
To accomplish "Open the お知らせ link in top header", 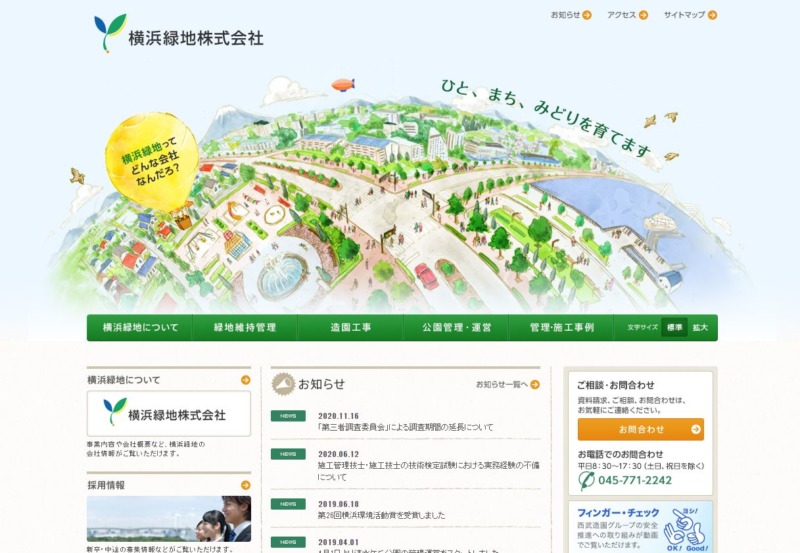I will 571,15.
